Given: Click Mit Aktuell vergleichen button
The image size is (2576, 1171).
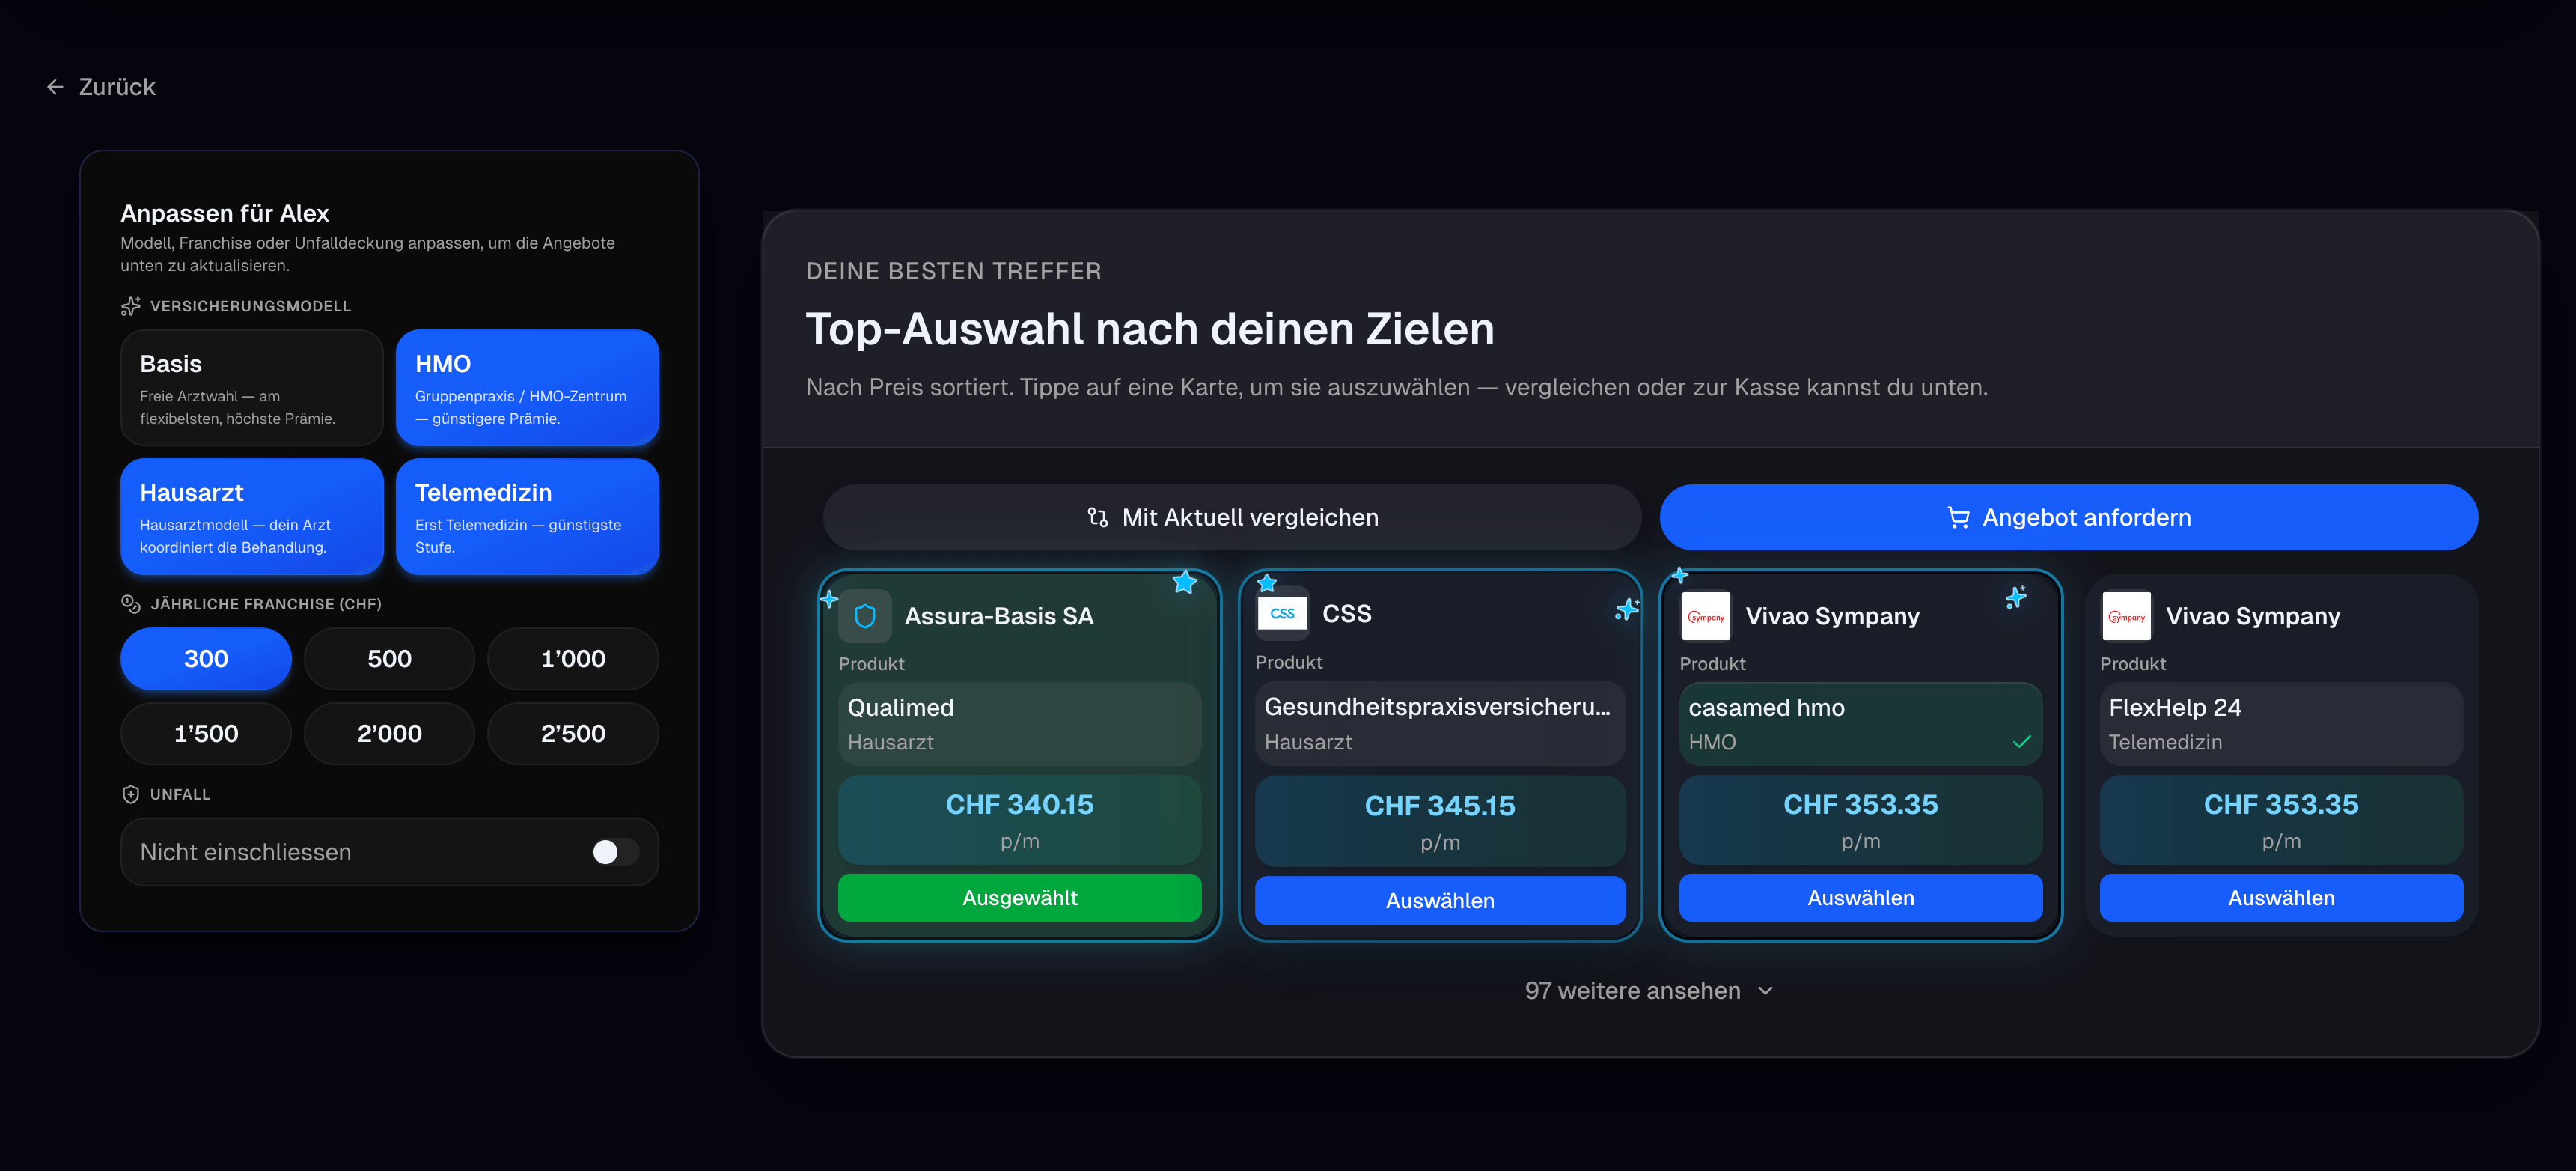Looking at the screenshot, I should click(1232, 517).
